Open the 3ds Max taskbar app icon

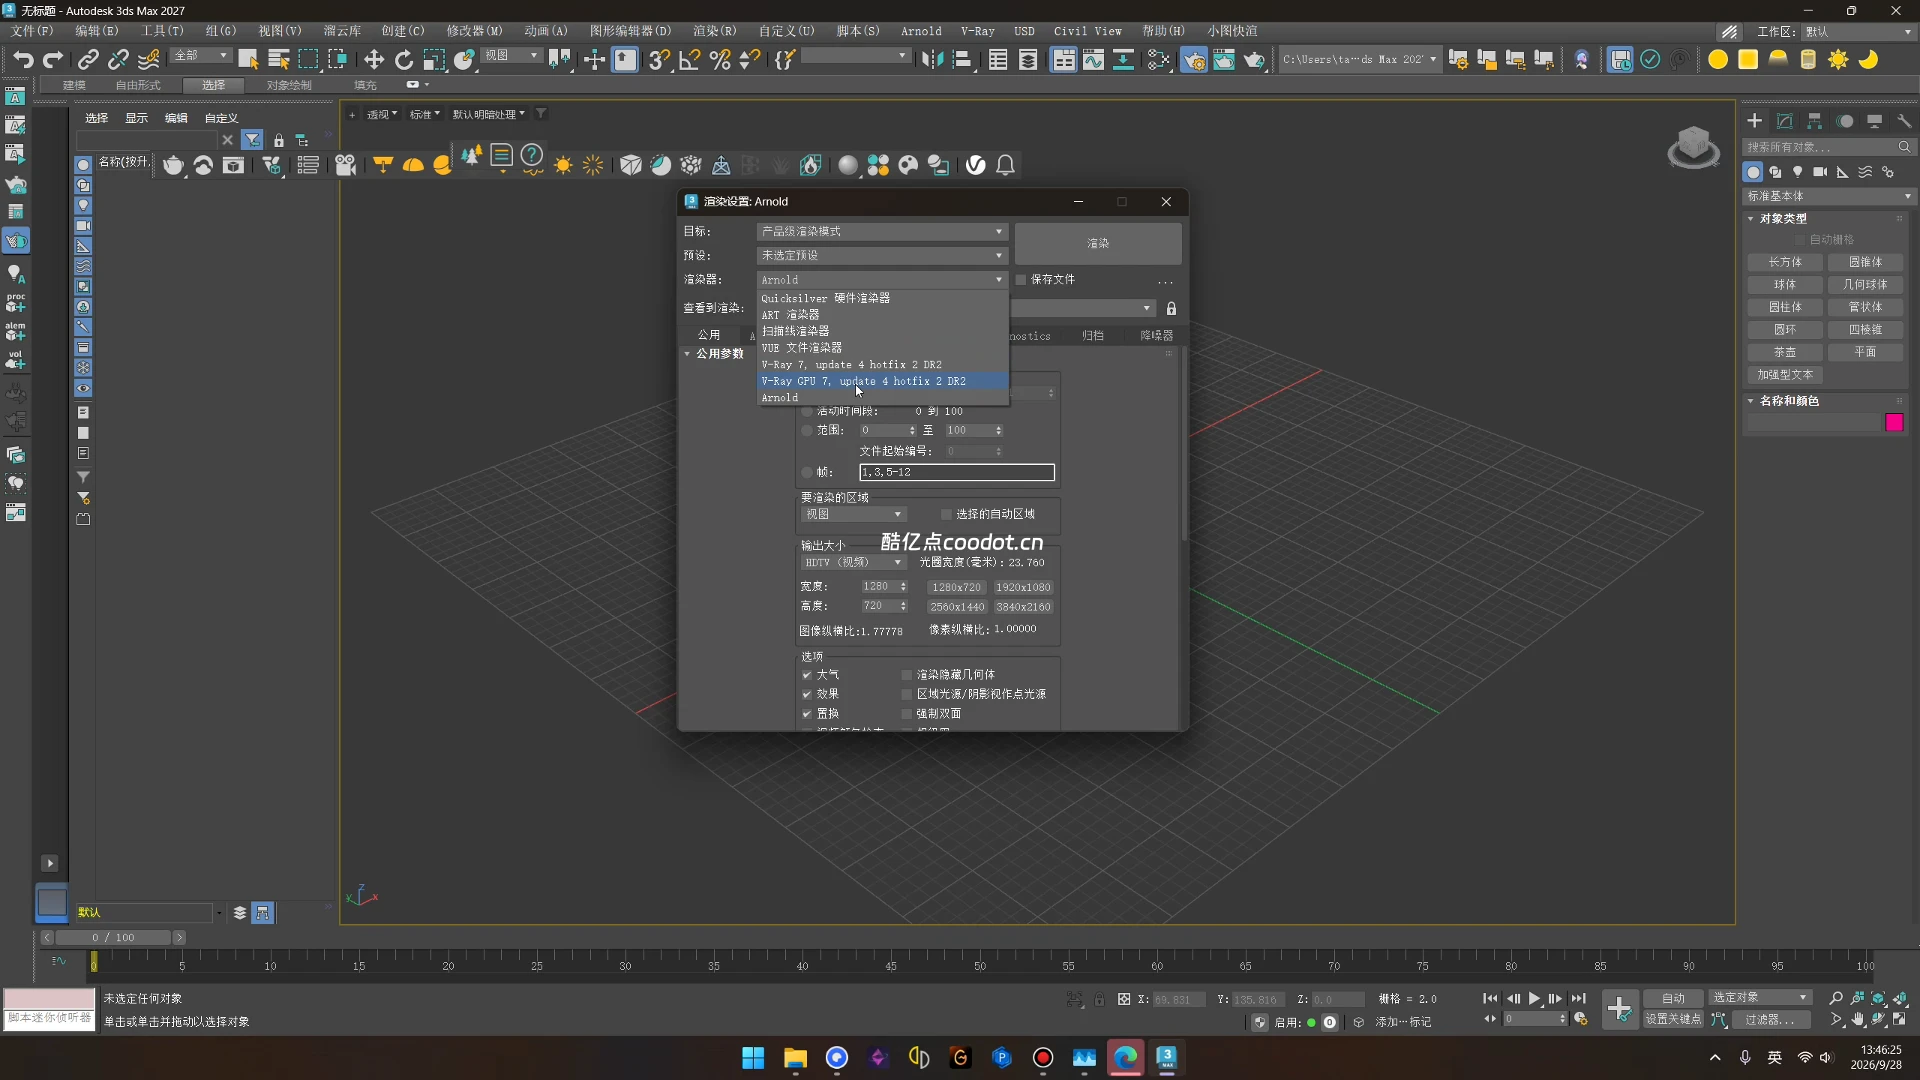coord(1167,1058)
